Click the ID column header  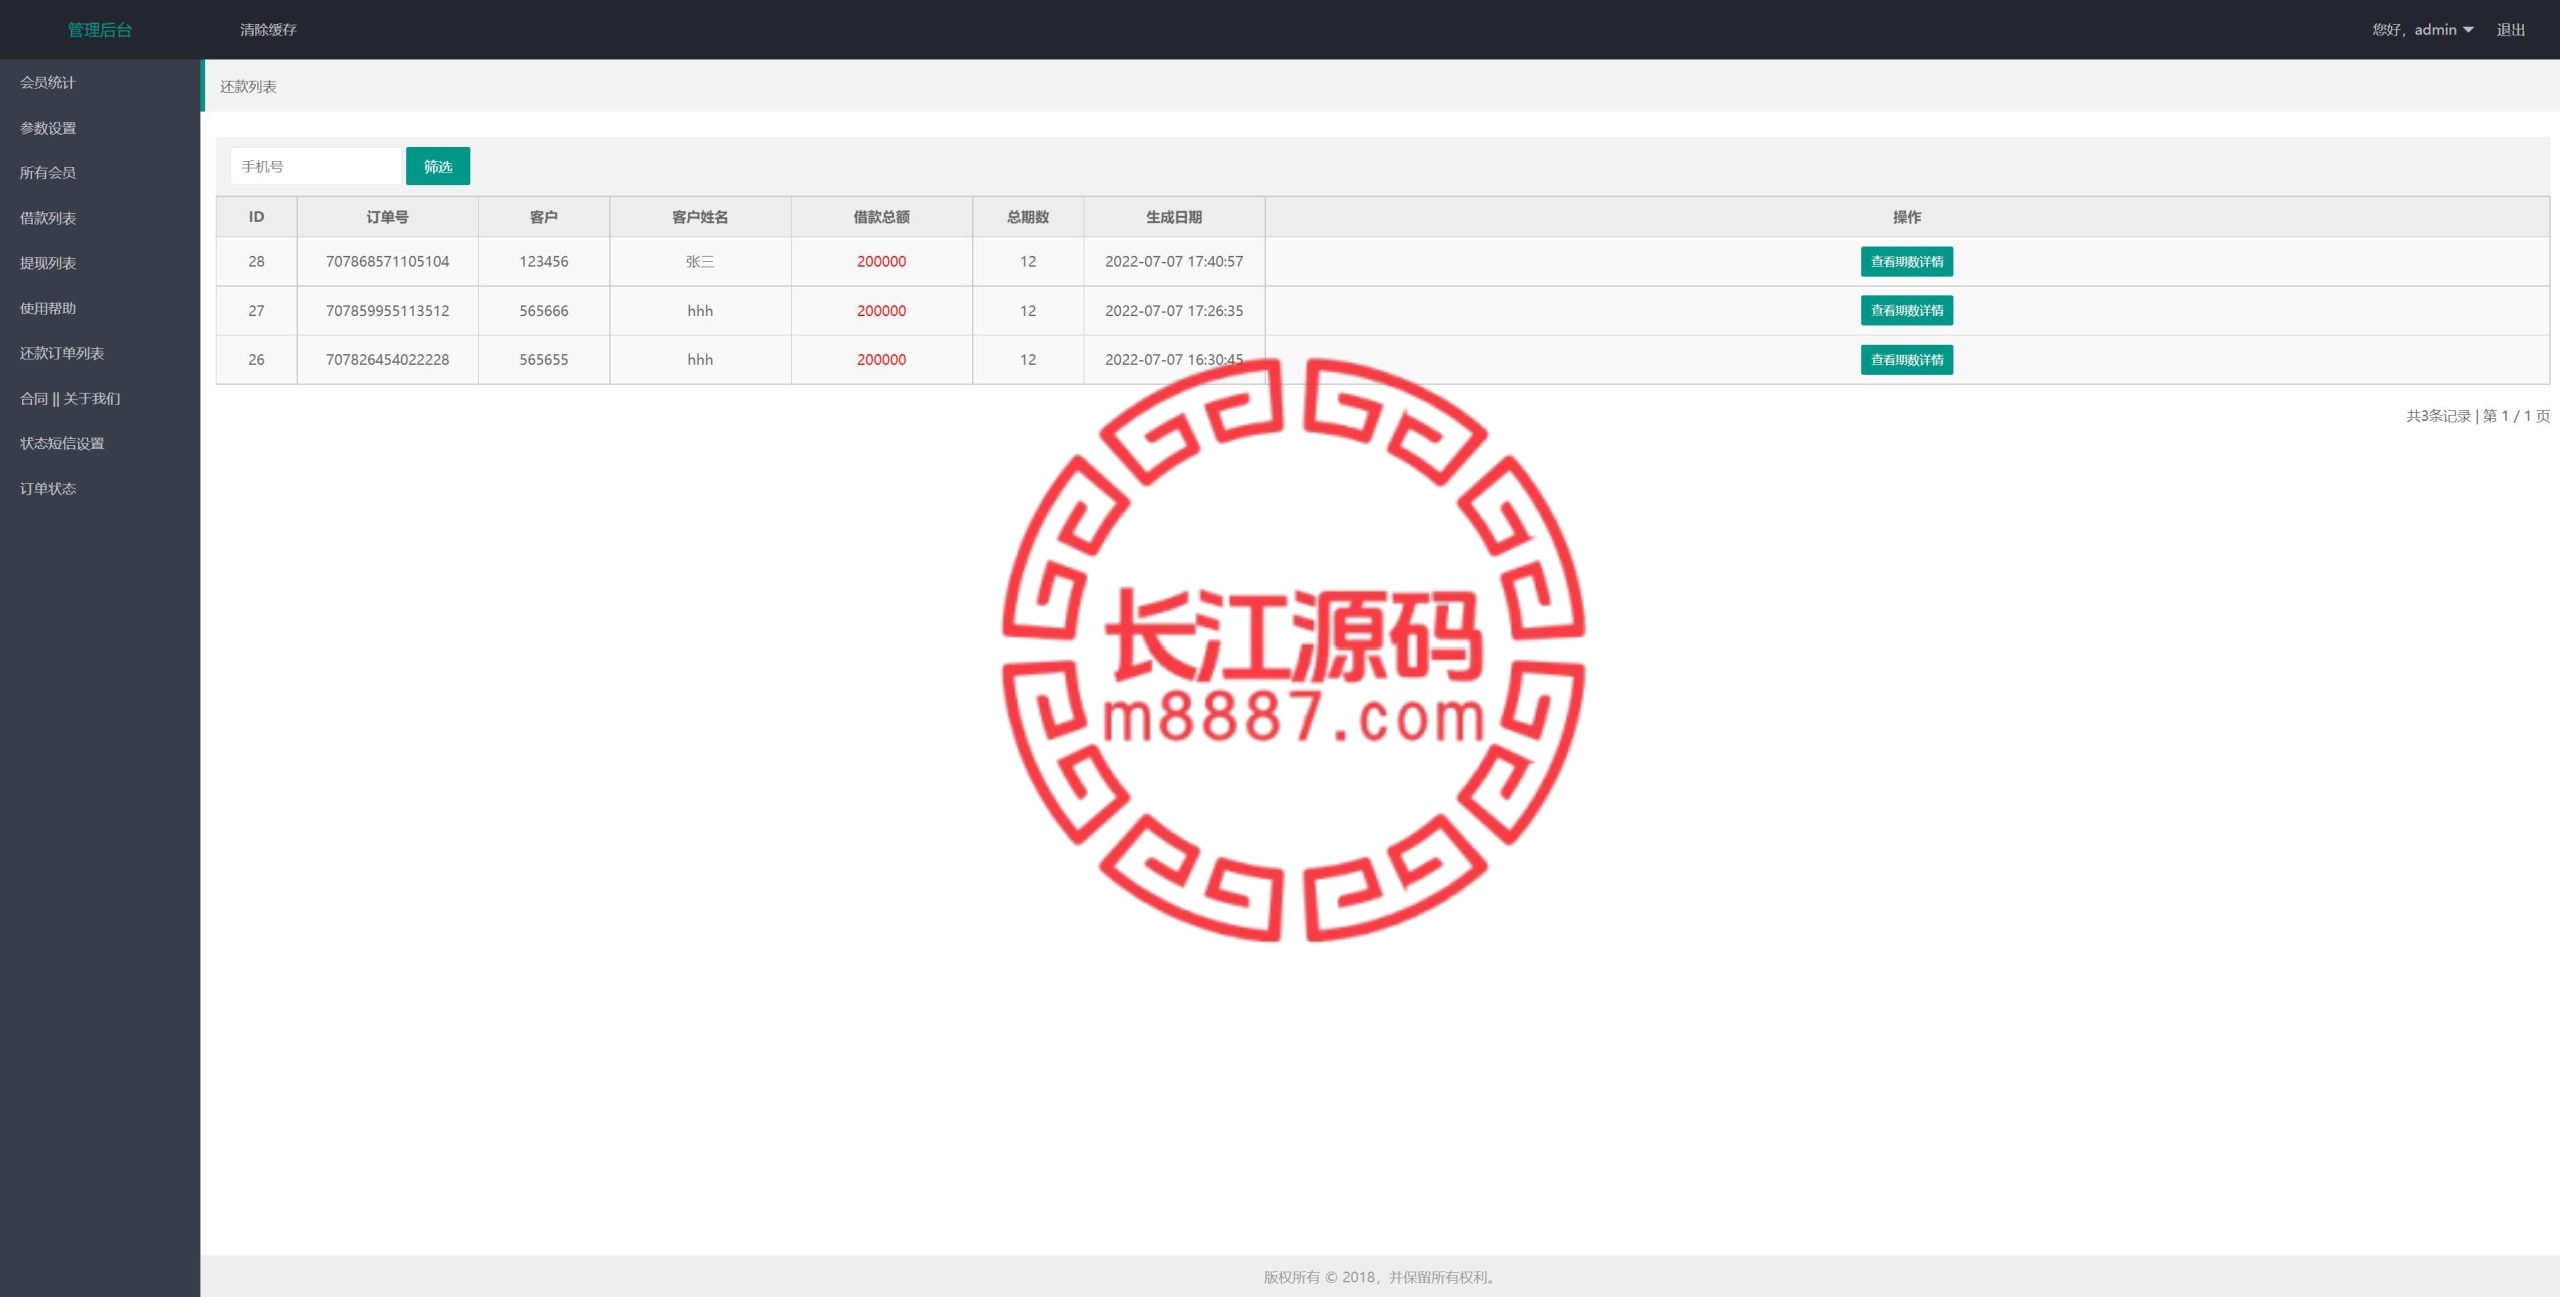[256, 217]
